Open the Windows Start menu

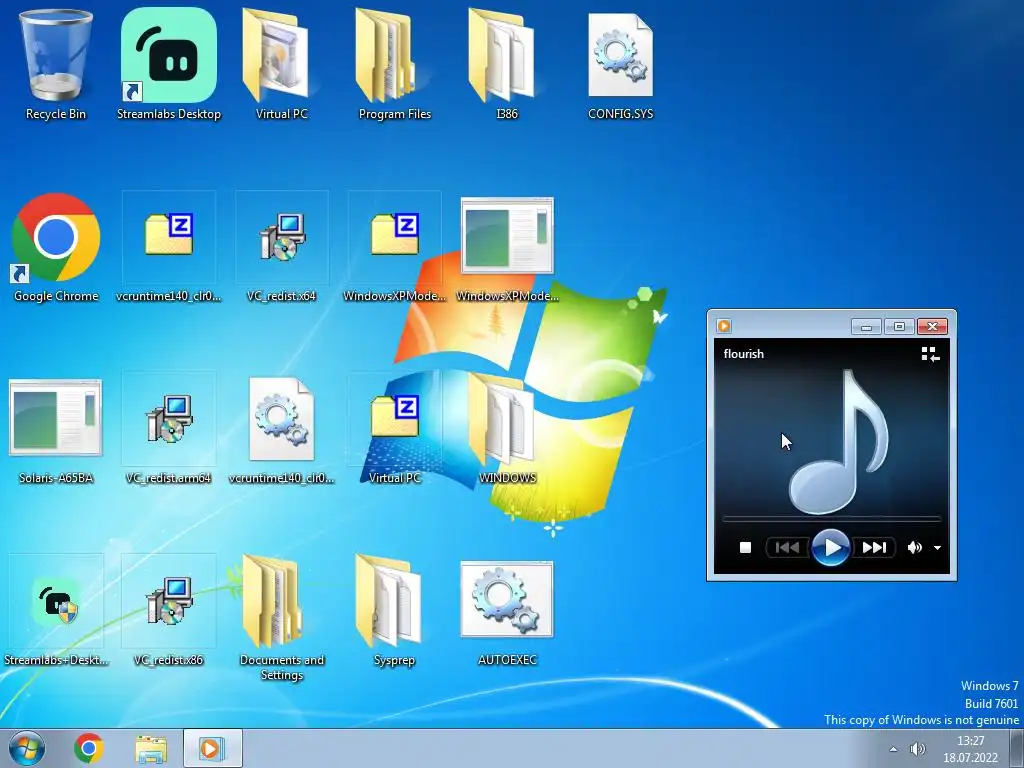click(x=27, y=748)
